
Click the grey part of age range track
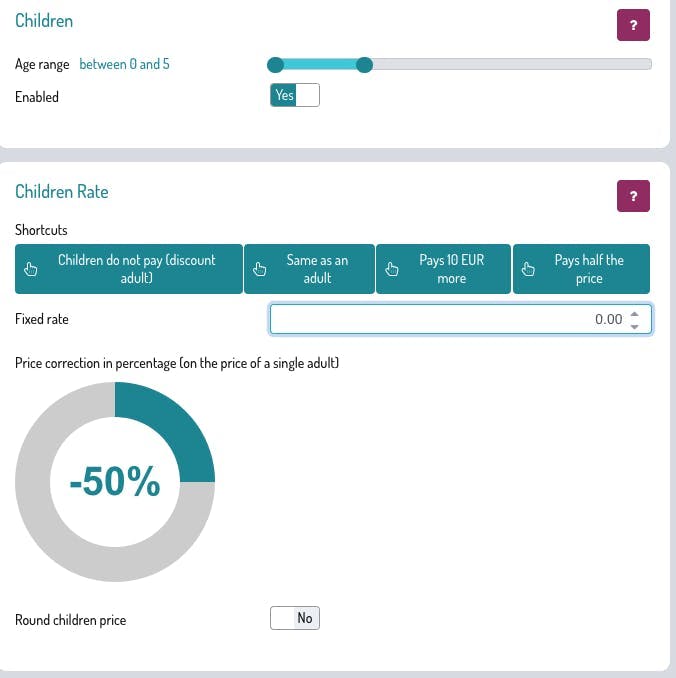510,65
